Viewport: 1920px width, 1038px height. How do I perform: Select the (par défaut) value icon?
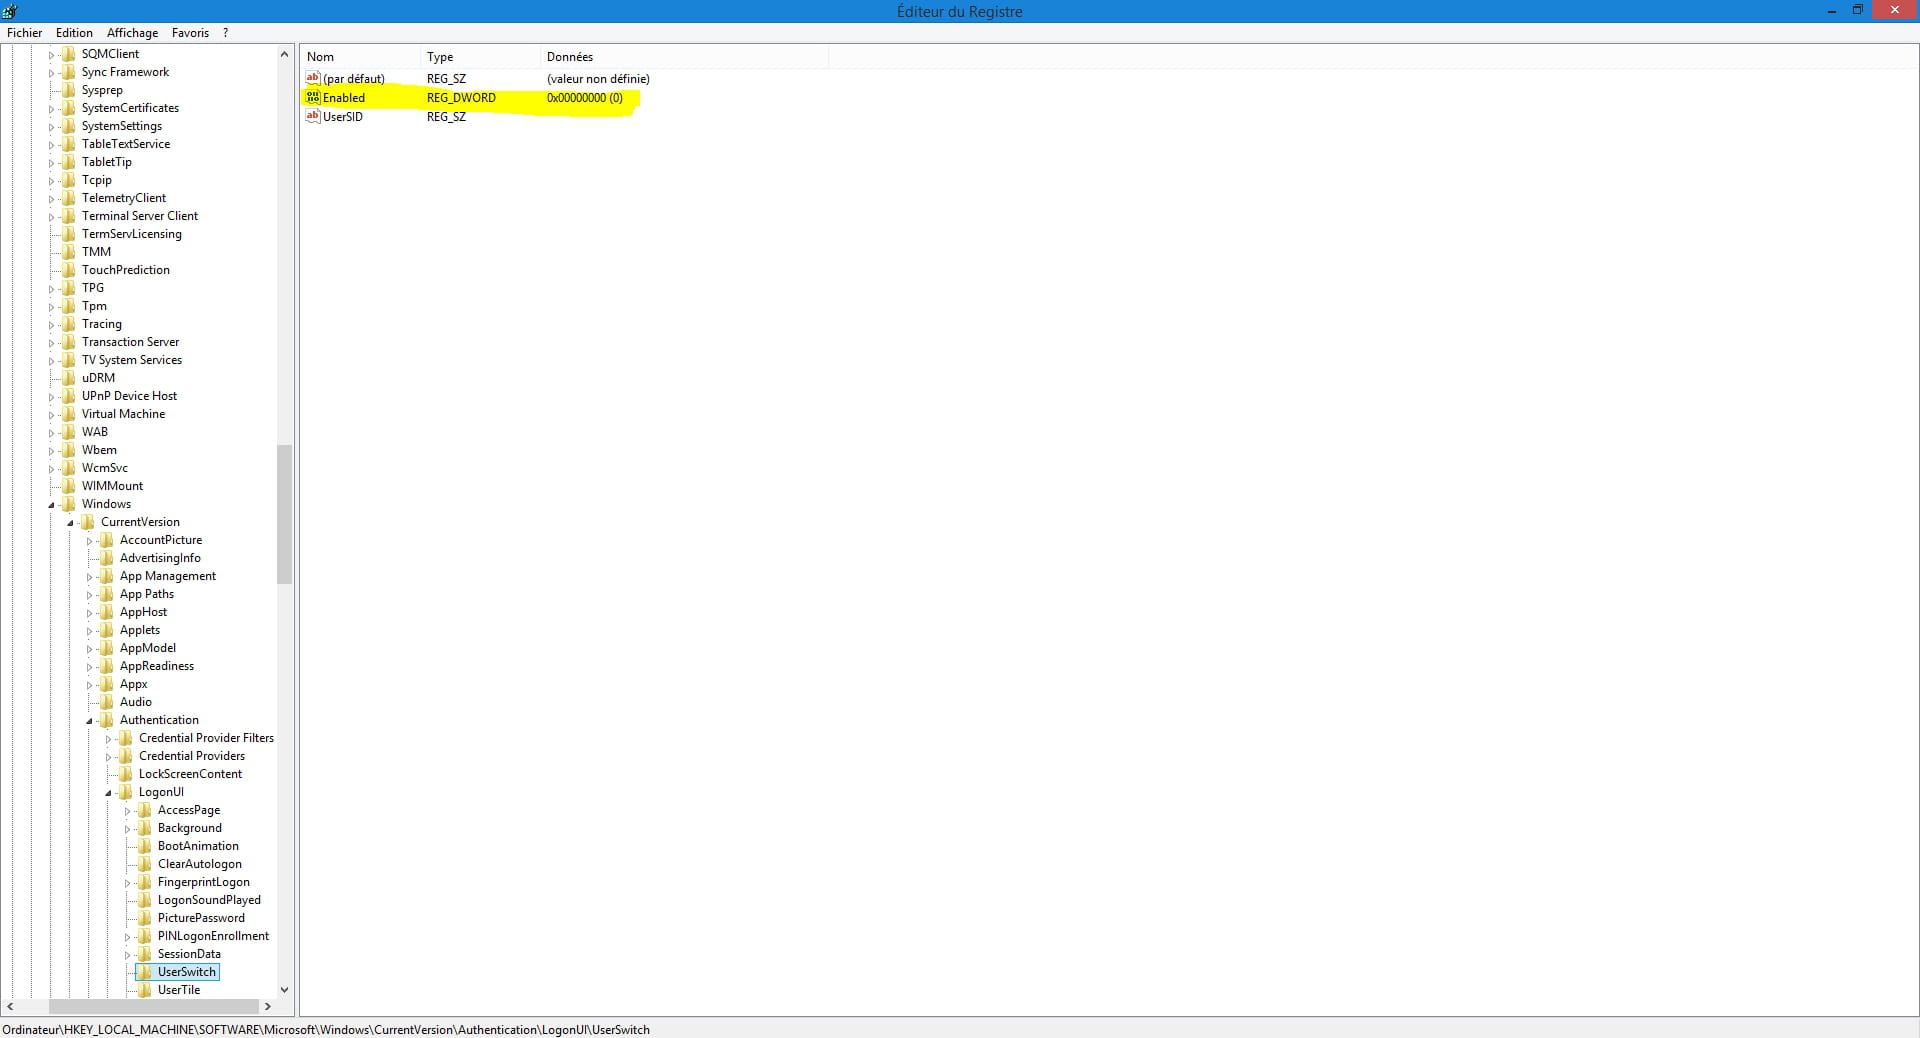click(313, 78)
